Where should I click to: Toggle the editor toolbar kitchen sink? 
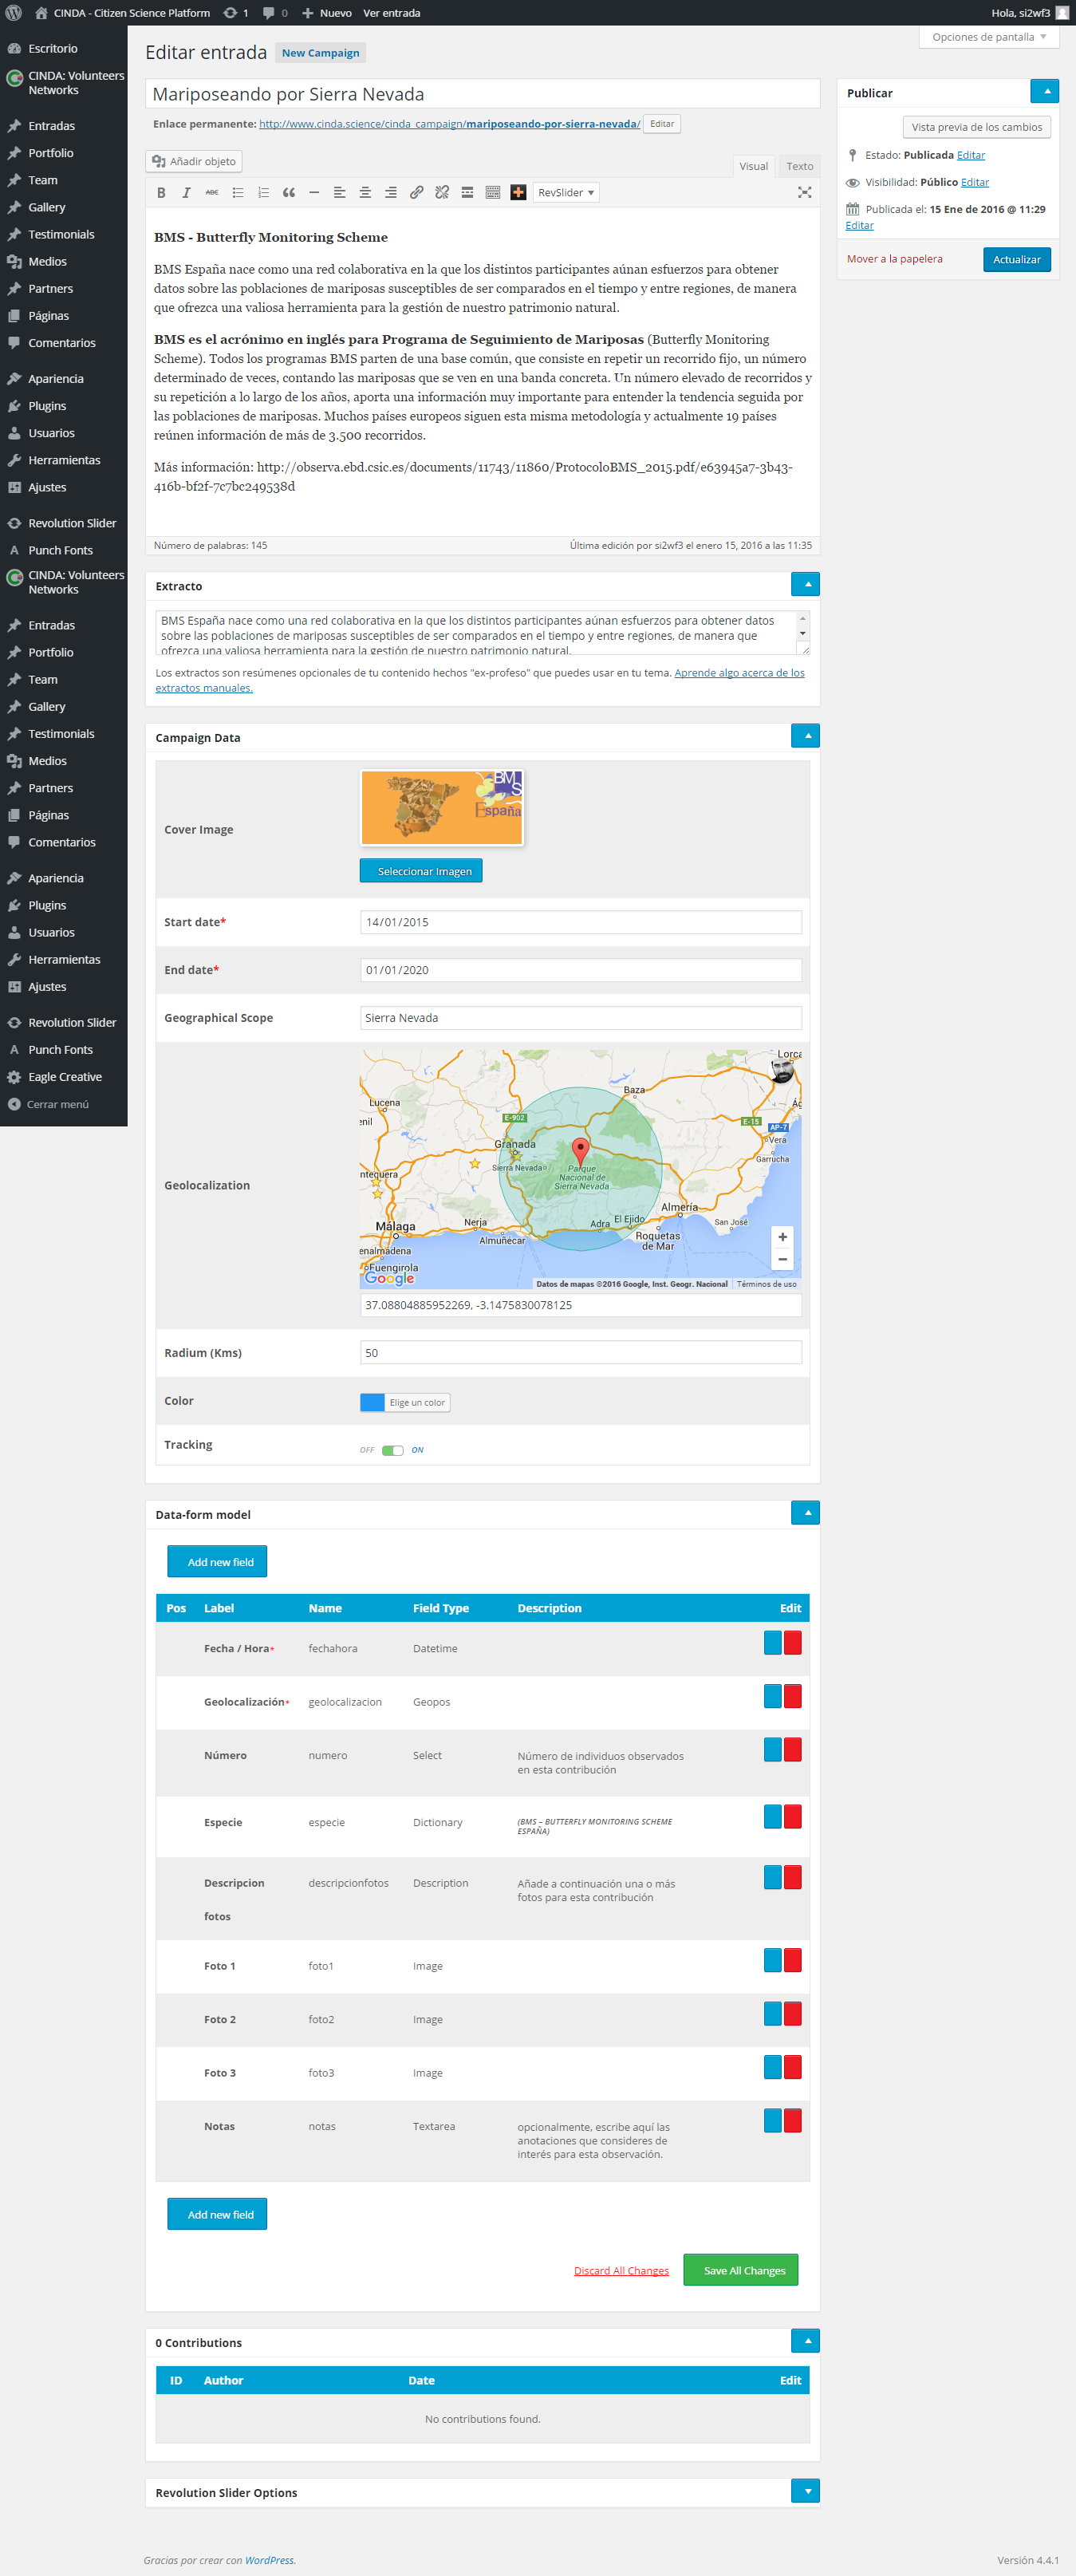point(493,193)
